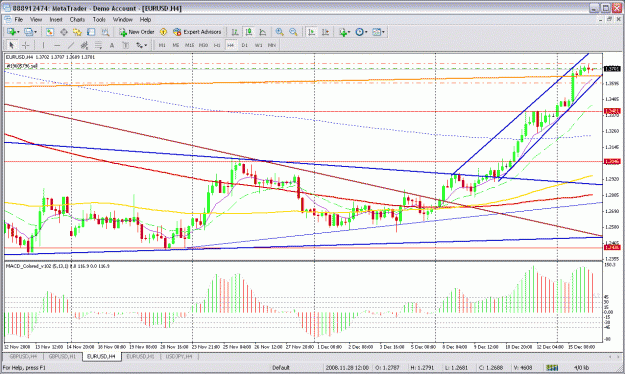The width and height of the screenshot is (625, 374).
Task: Switch to Candlesticks chart mode
Action: point(249,32)
